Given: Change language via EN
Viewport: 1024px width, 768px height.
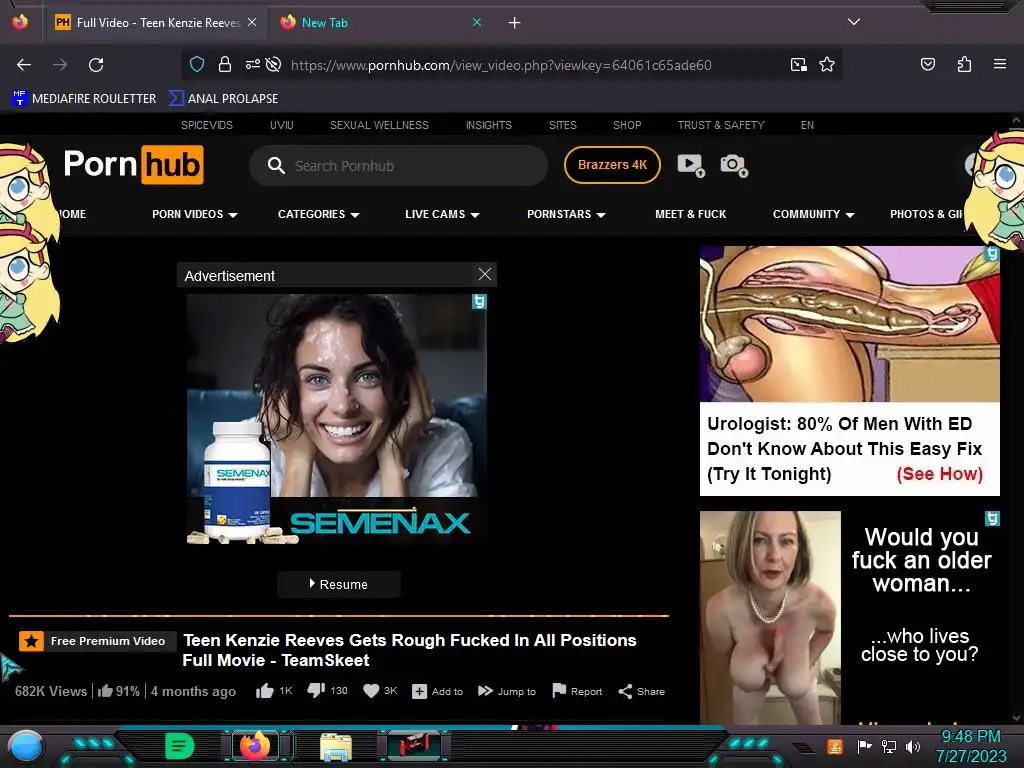Looking at the screenshot, I should [x=807, y=125].
